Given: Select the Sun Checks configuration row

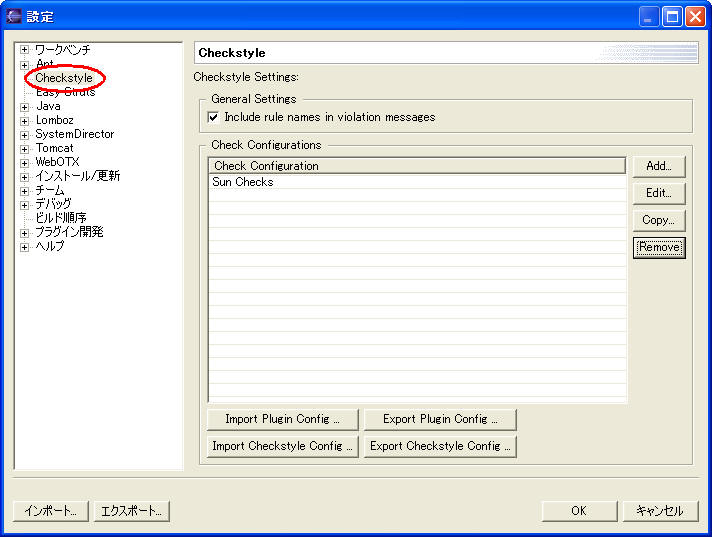Looking at the screenshot, I should (243, 183).
